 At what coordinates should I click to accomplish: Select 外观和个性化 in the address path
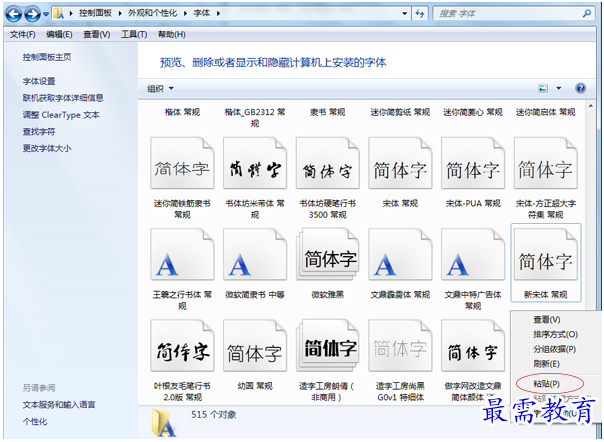coord(153,13)
